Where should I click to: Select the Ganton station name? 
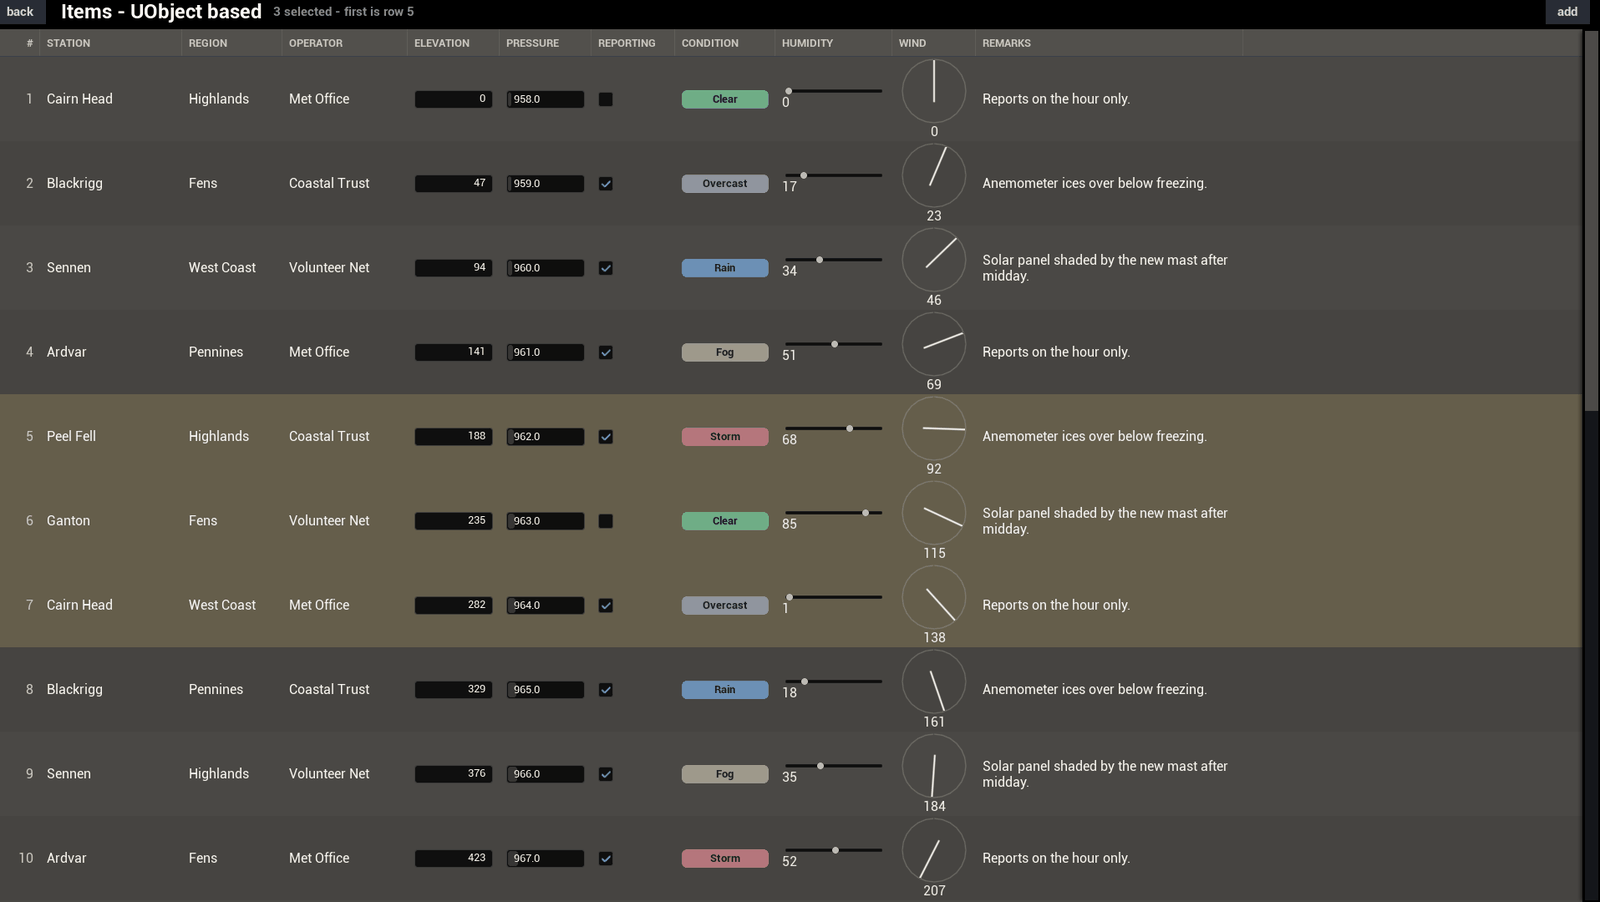[68, 521]
